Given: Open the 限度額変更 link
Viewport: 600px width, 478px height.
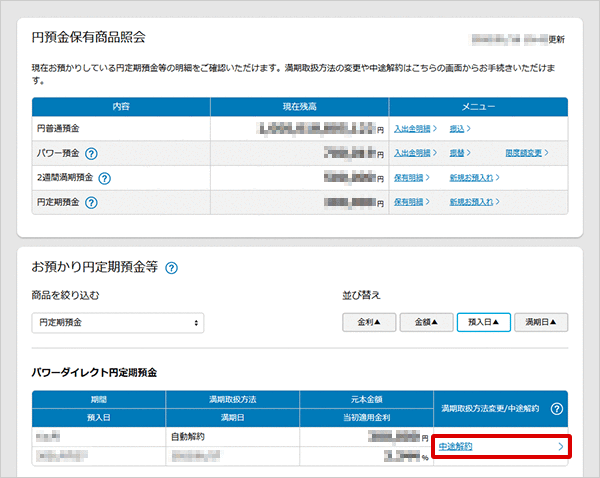Looking at the screenshot, I should [527, 153].
